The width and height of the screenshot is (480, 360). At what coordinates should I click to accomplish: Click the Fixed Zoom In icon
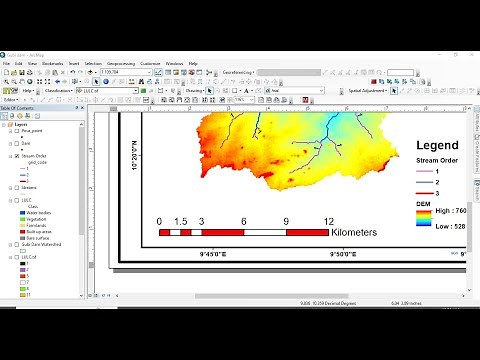[x=39, y=81]
